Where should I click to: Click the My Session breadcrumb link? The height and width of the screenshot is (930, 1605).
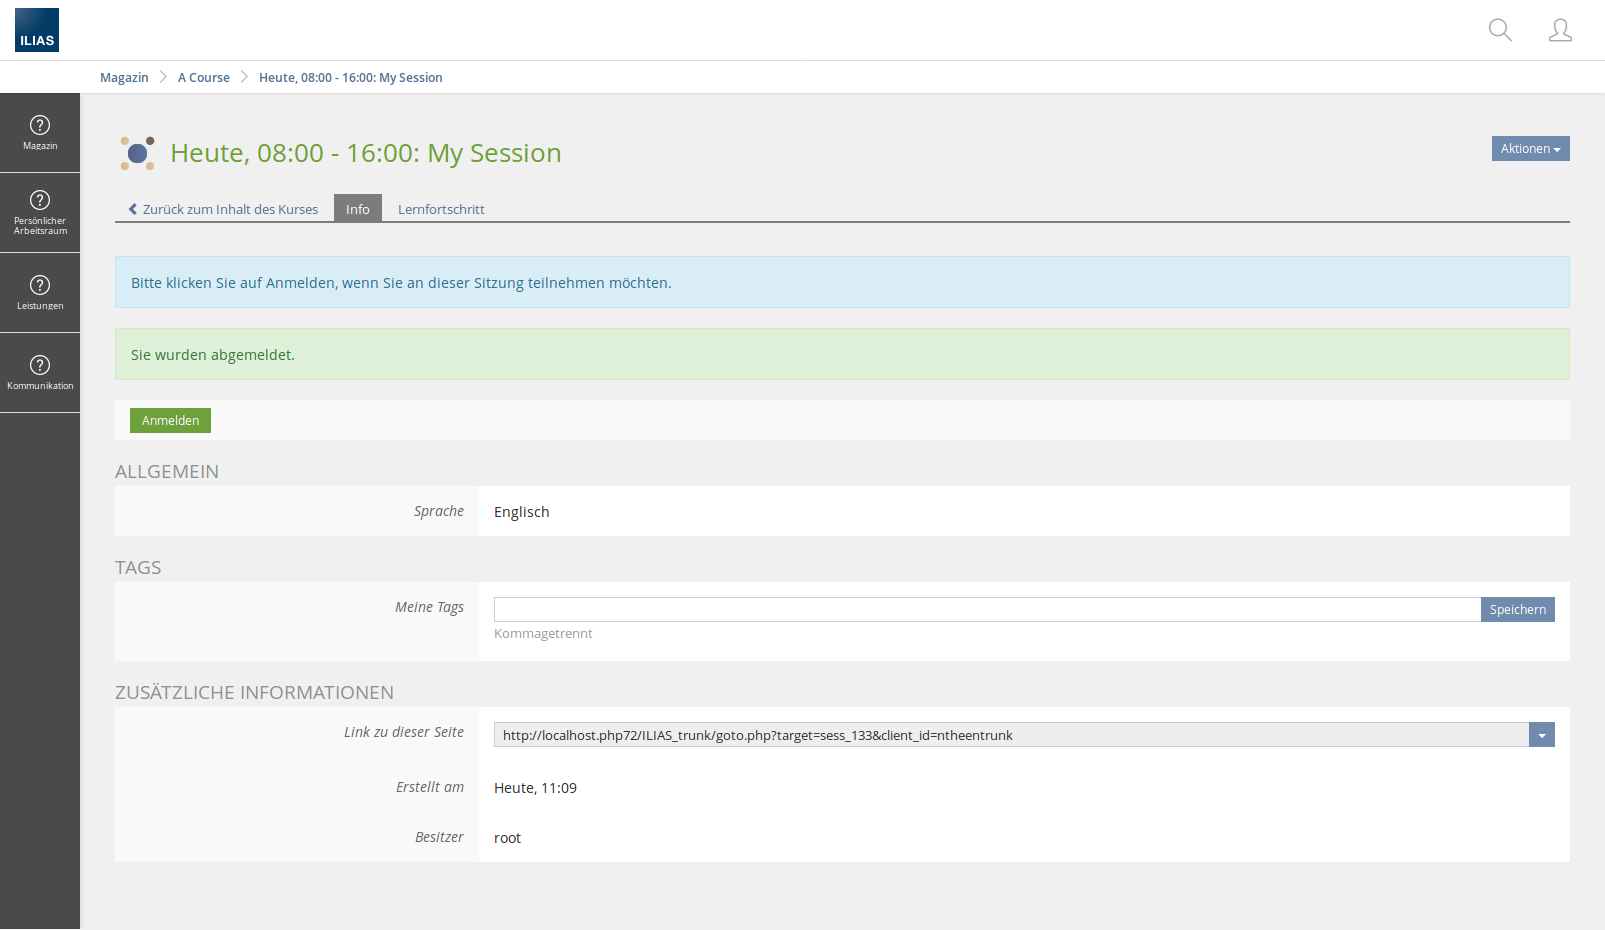[350, 78]
